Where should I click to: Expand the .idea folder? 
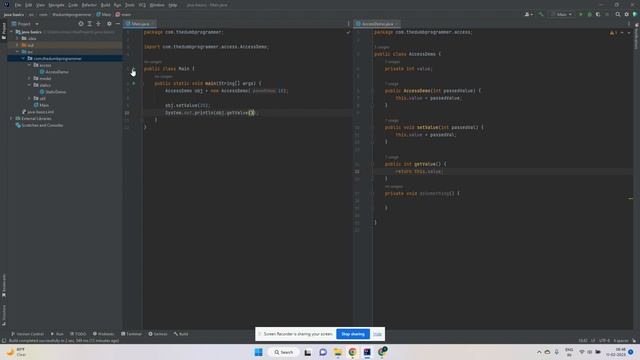coord(18,38)
